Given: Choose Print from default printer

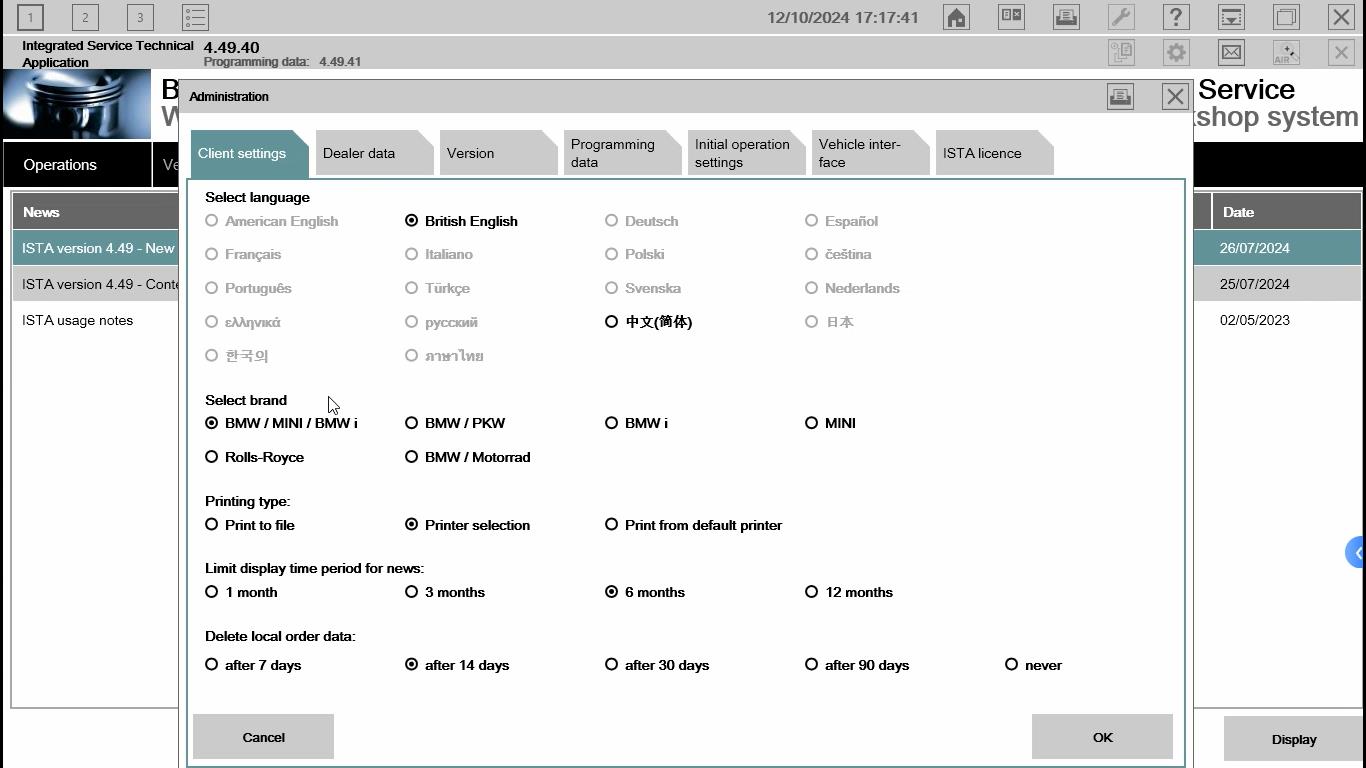Looking at the screenshot, I should click(693, 525).
